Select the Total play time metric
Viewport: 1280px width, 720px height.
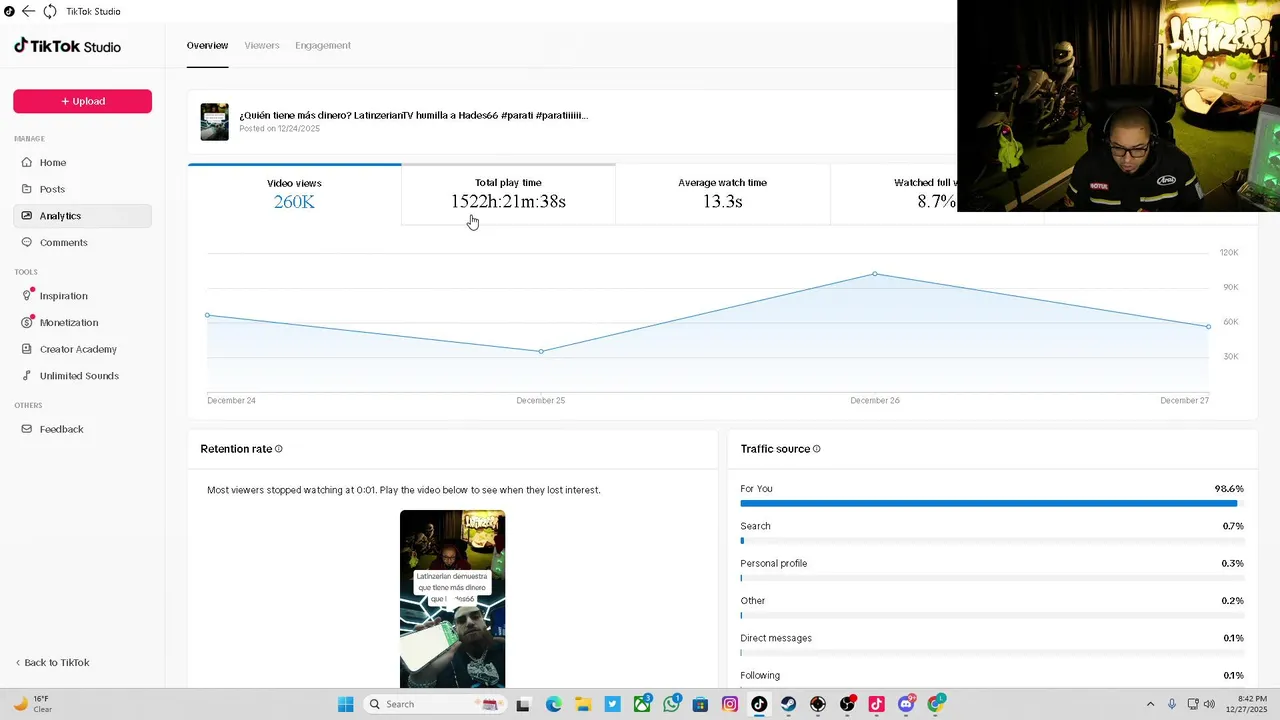508,194
